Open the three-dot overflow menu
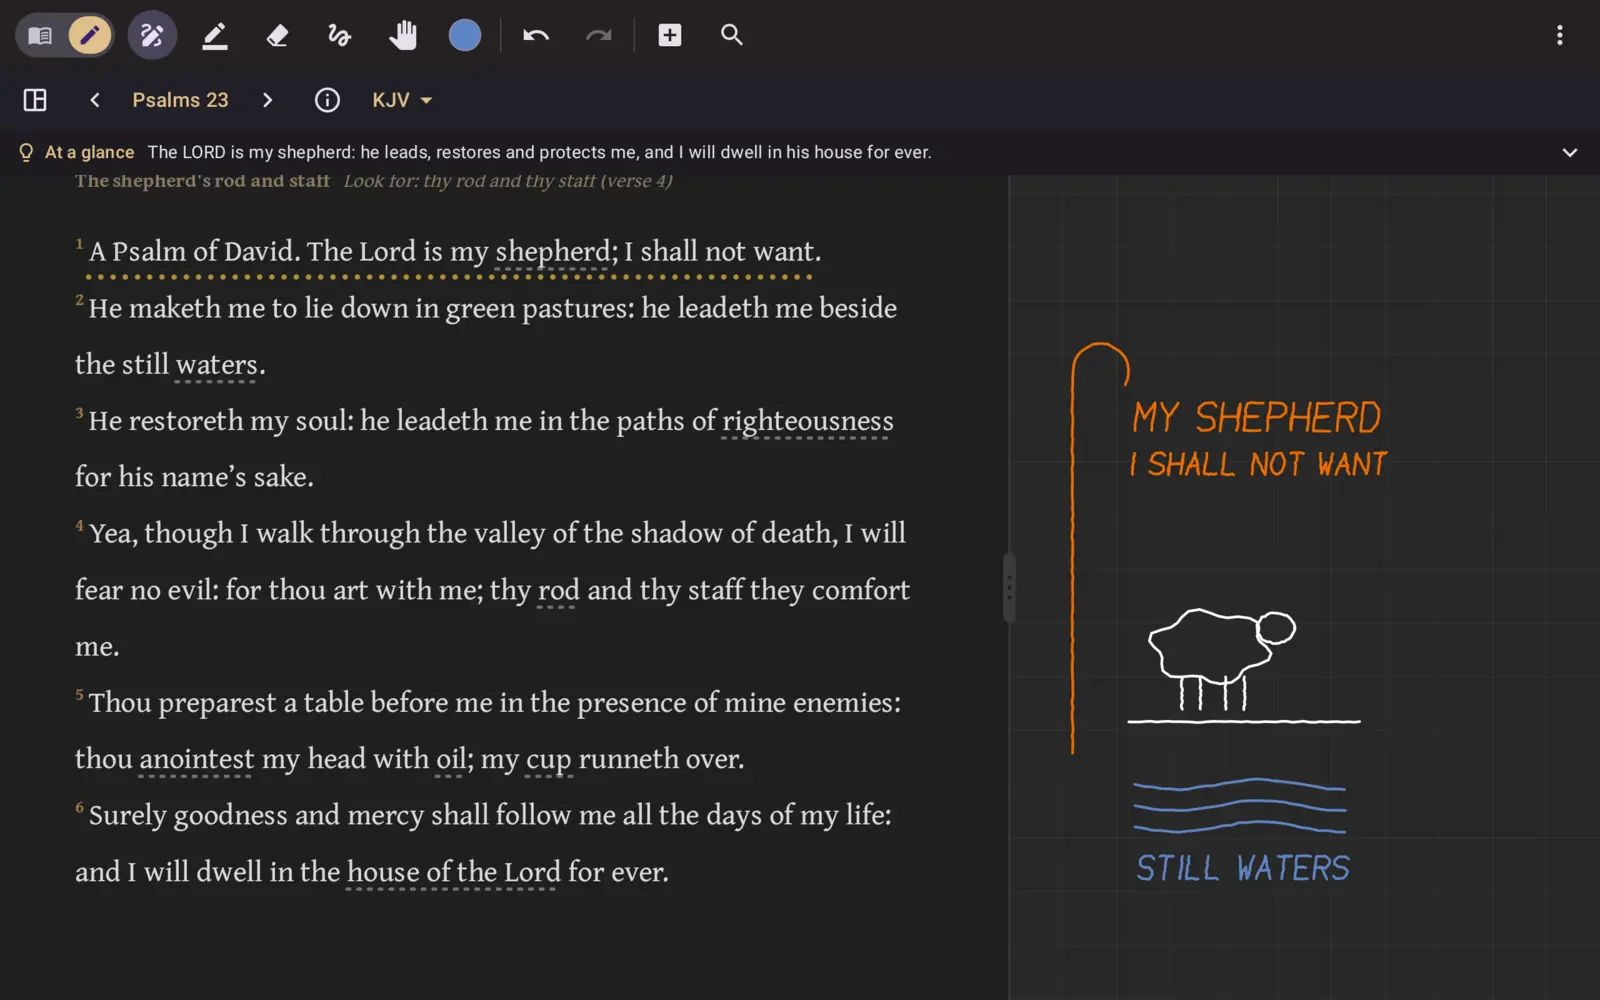This screenshot has width=1600, height=1000. (x=1560, y=36)
